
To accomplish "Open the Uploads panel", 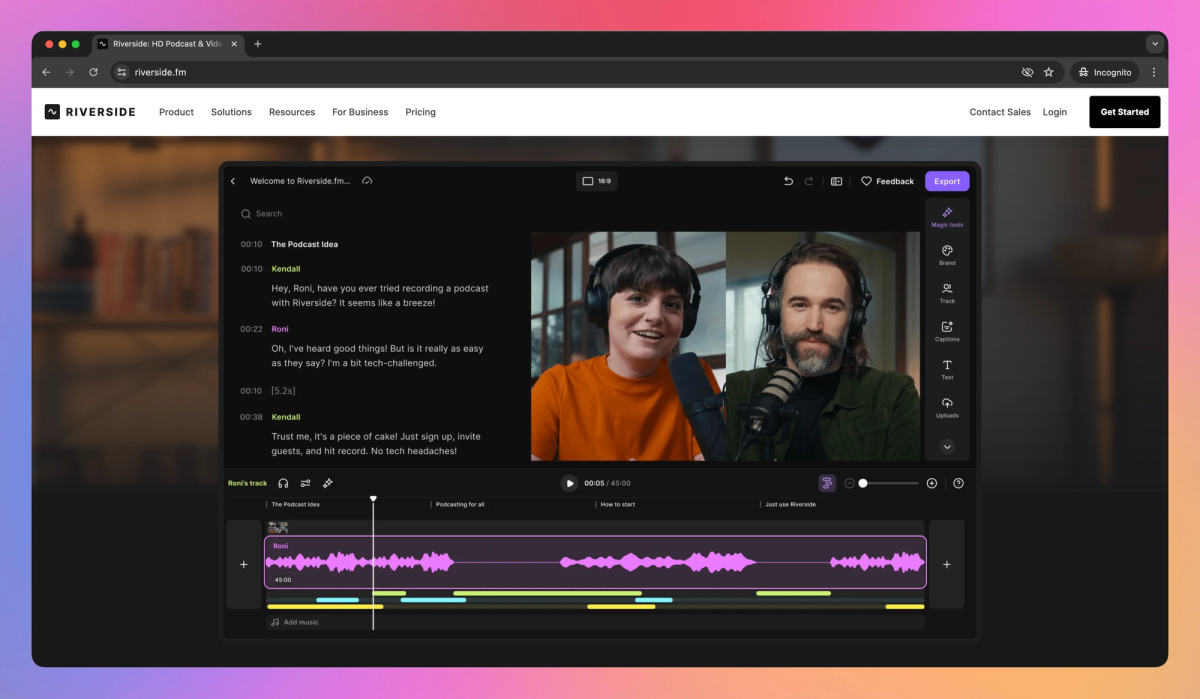I will (947, 406).
